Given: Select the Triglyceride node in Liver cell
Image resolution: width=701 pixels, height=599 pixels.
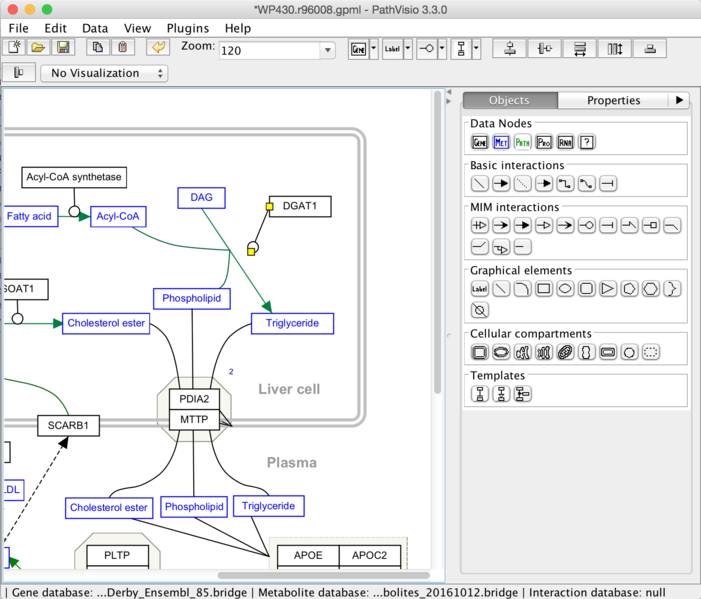Looking at the screenshot, I should [x=292, y=323].
